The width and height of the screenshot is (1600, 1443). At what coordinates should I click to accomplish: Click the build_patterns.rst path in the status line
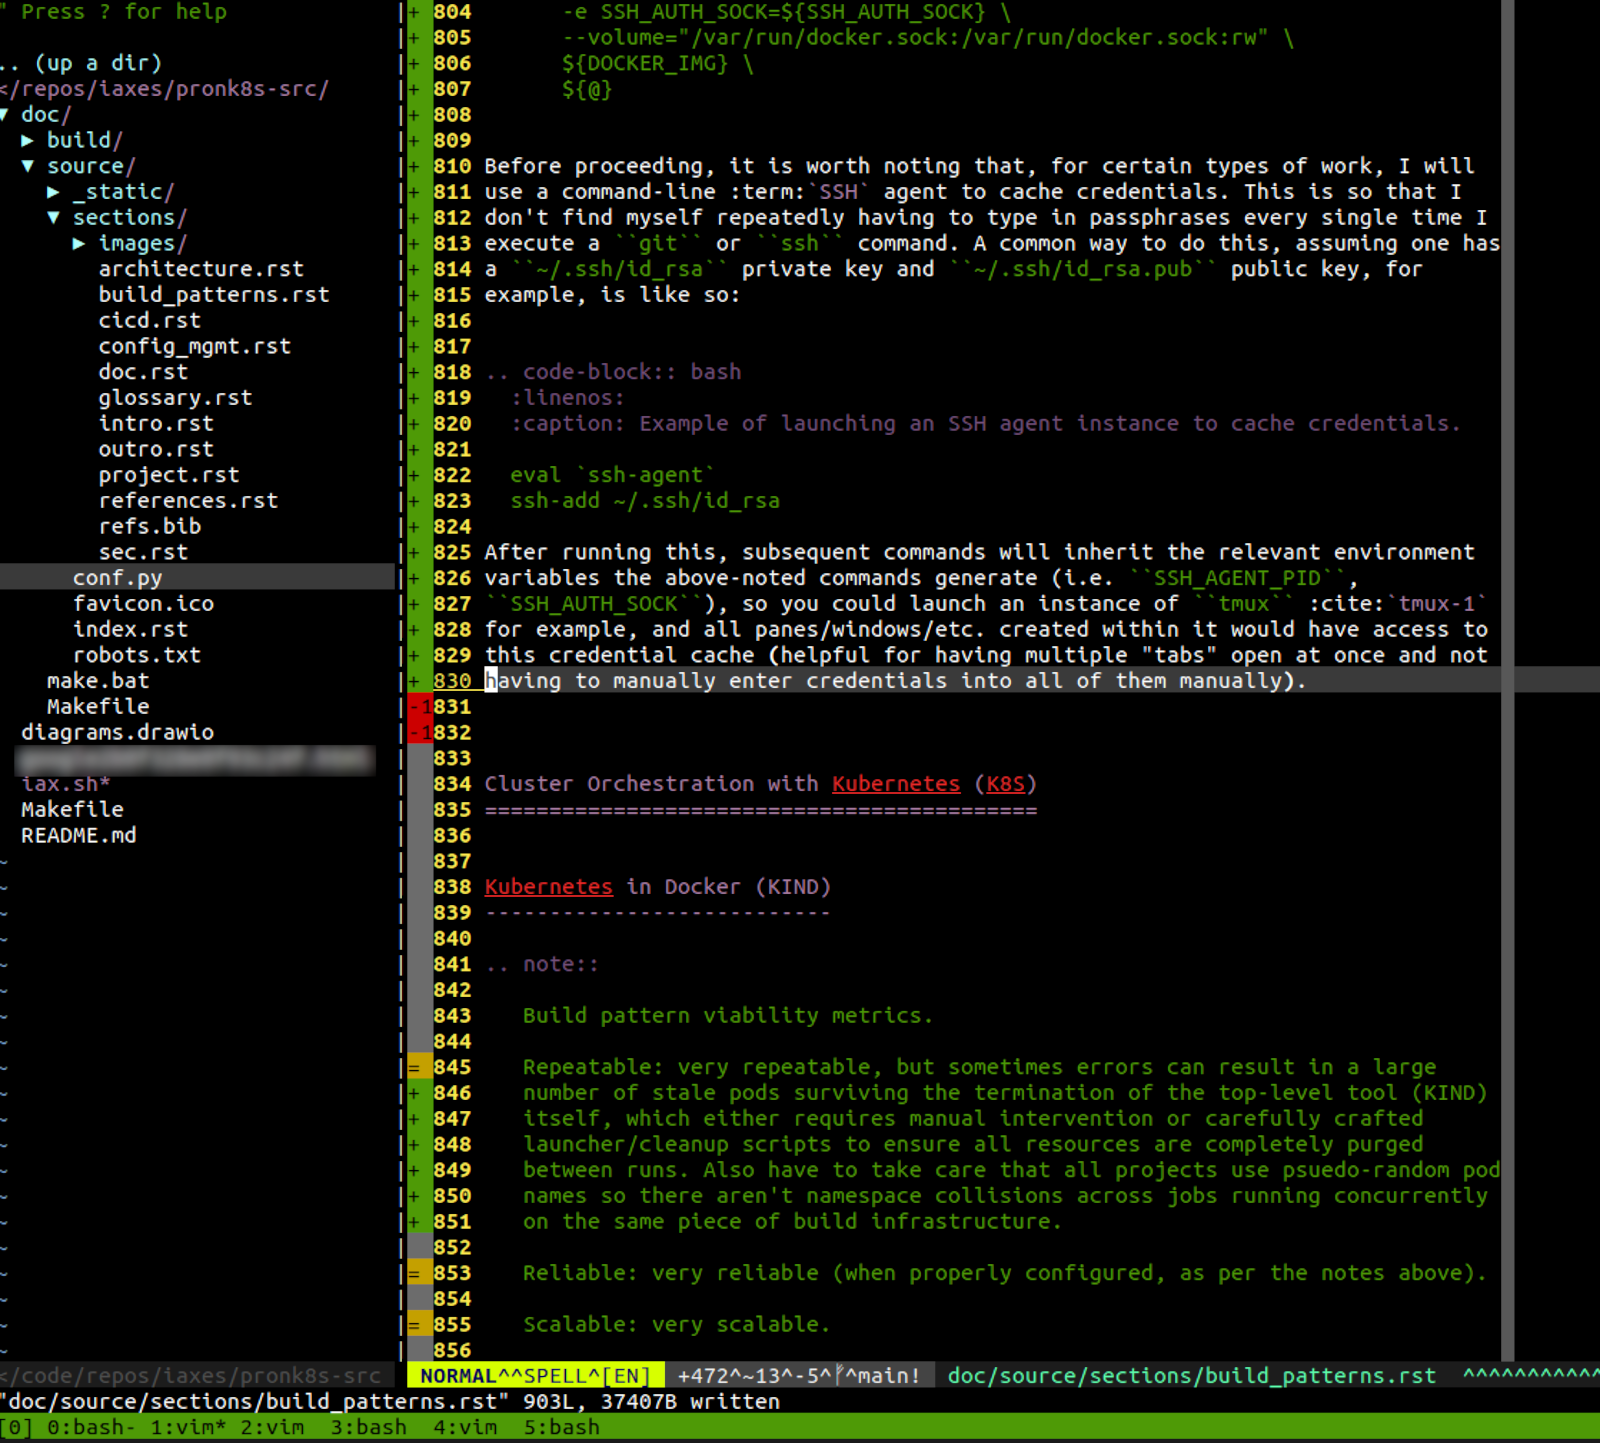tap(1191, 1377)
